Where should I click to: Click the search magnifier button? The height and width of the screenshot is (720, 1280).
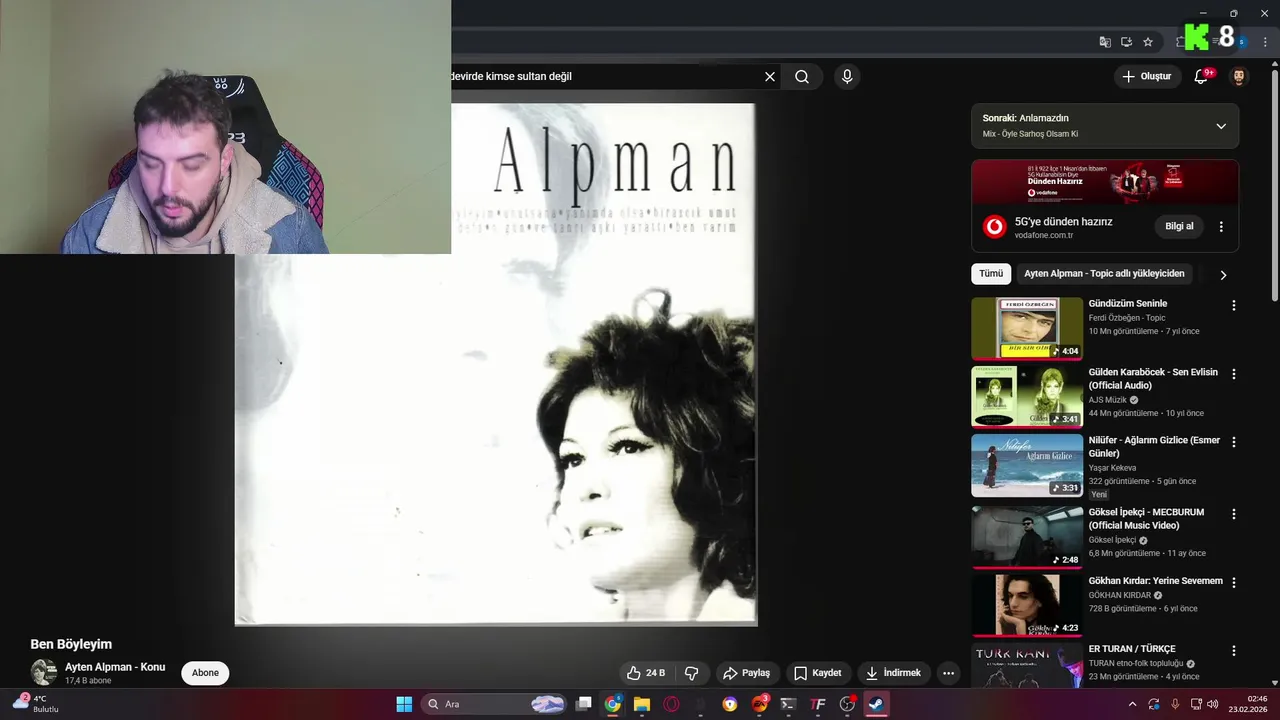tap(802, 76)
